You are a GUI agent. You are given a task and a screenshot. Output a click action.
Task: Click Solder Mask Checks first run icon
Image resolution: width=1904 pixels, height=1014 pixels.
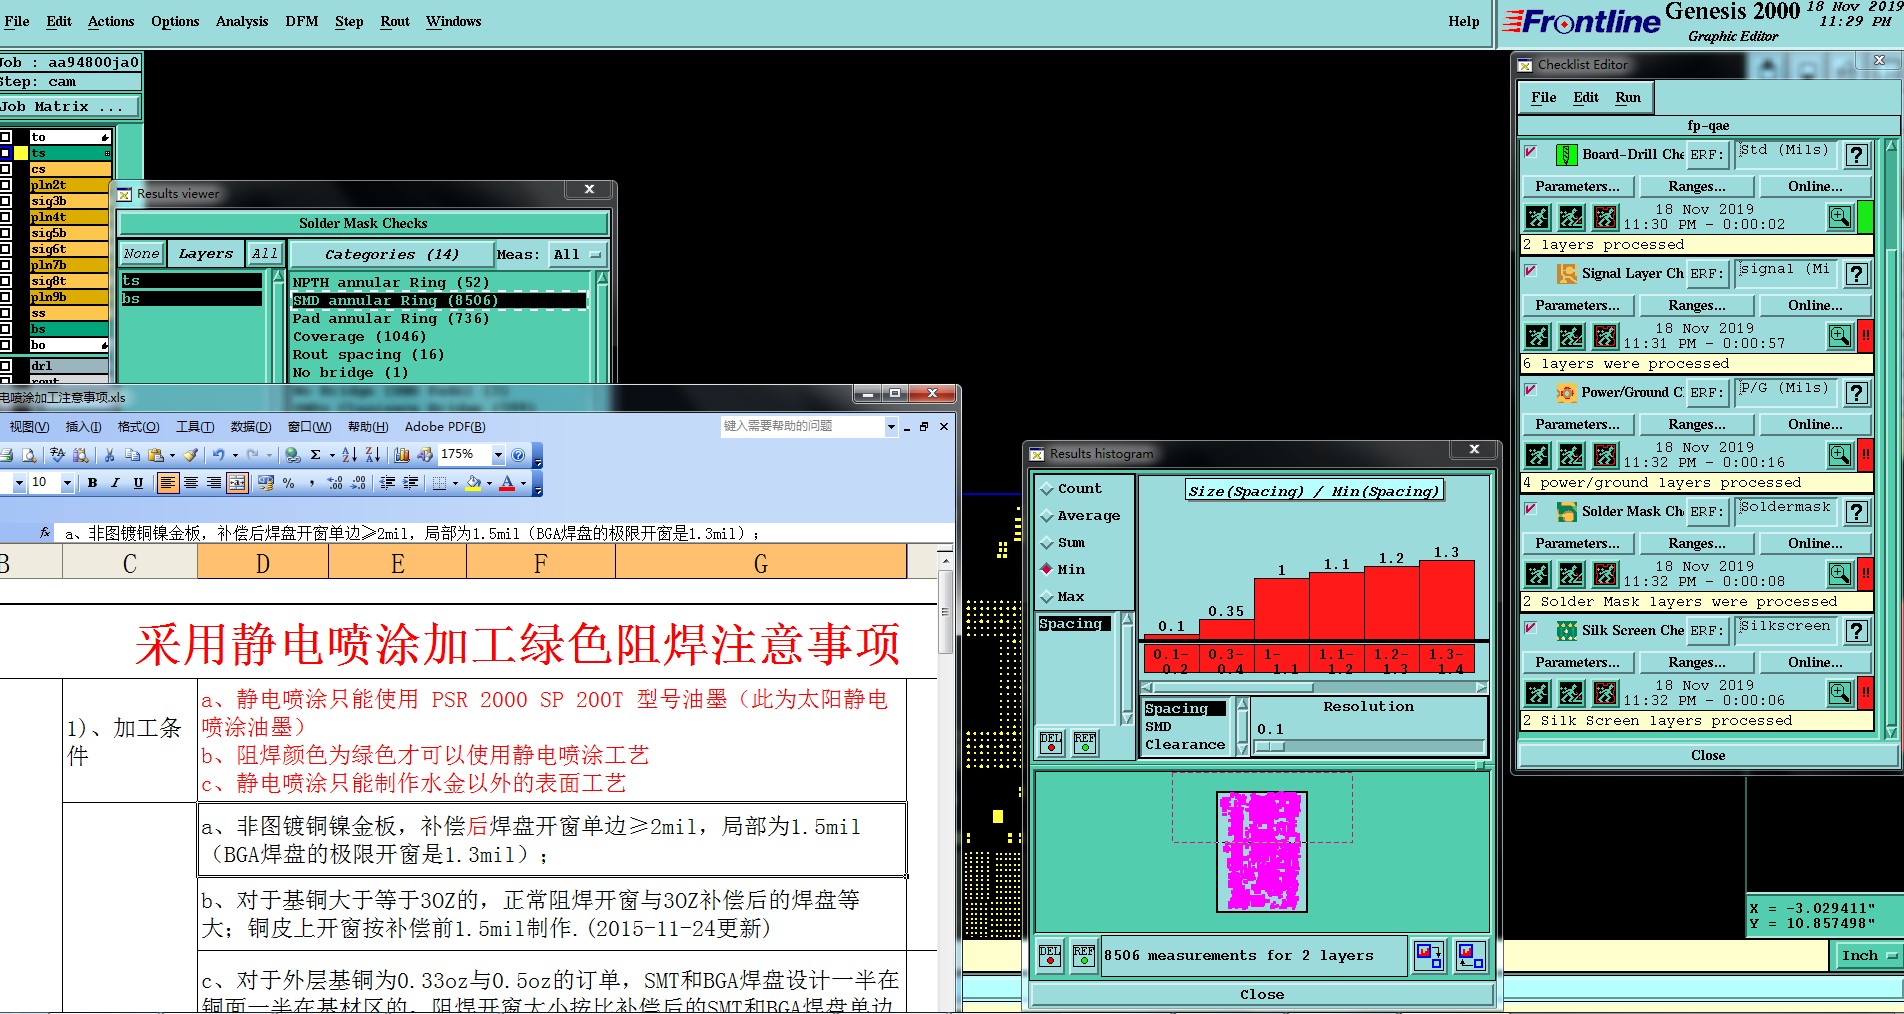[x=1538, y=574]
